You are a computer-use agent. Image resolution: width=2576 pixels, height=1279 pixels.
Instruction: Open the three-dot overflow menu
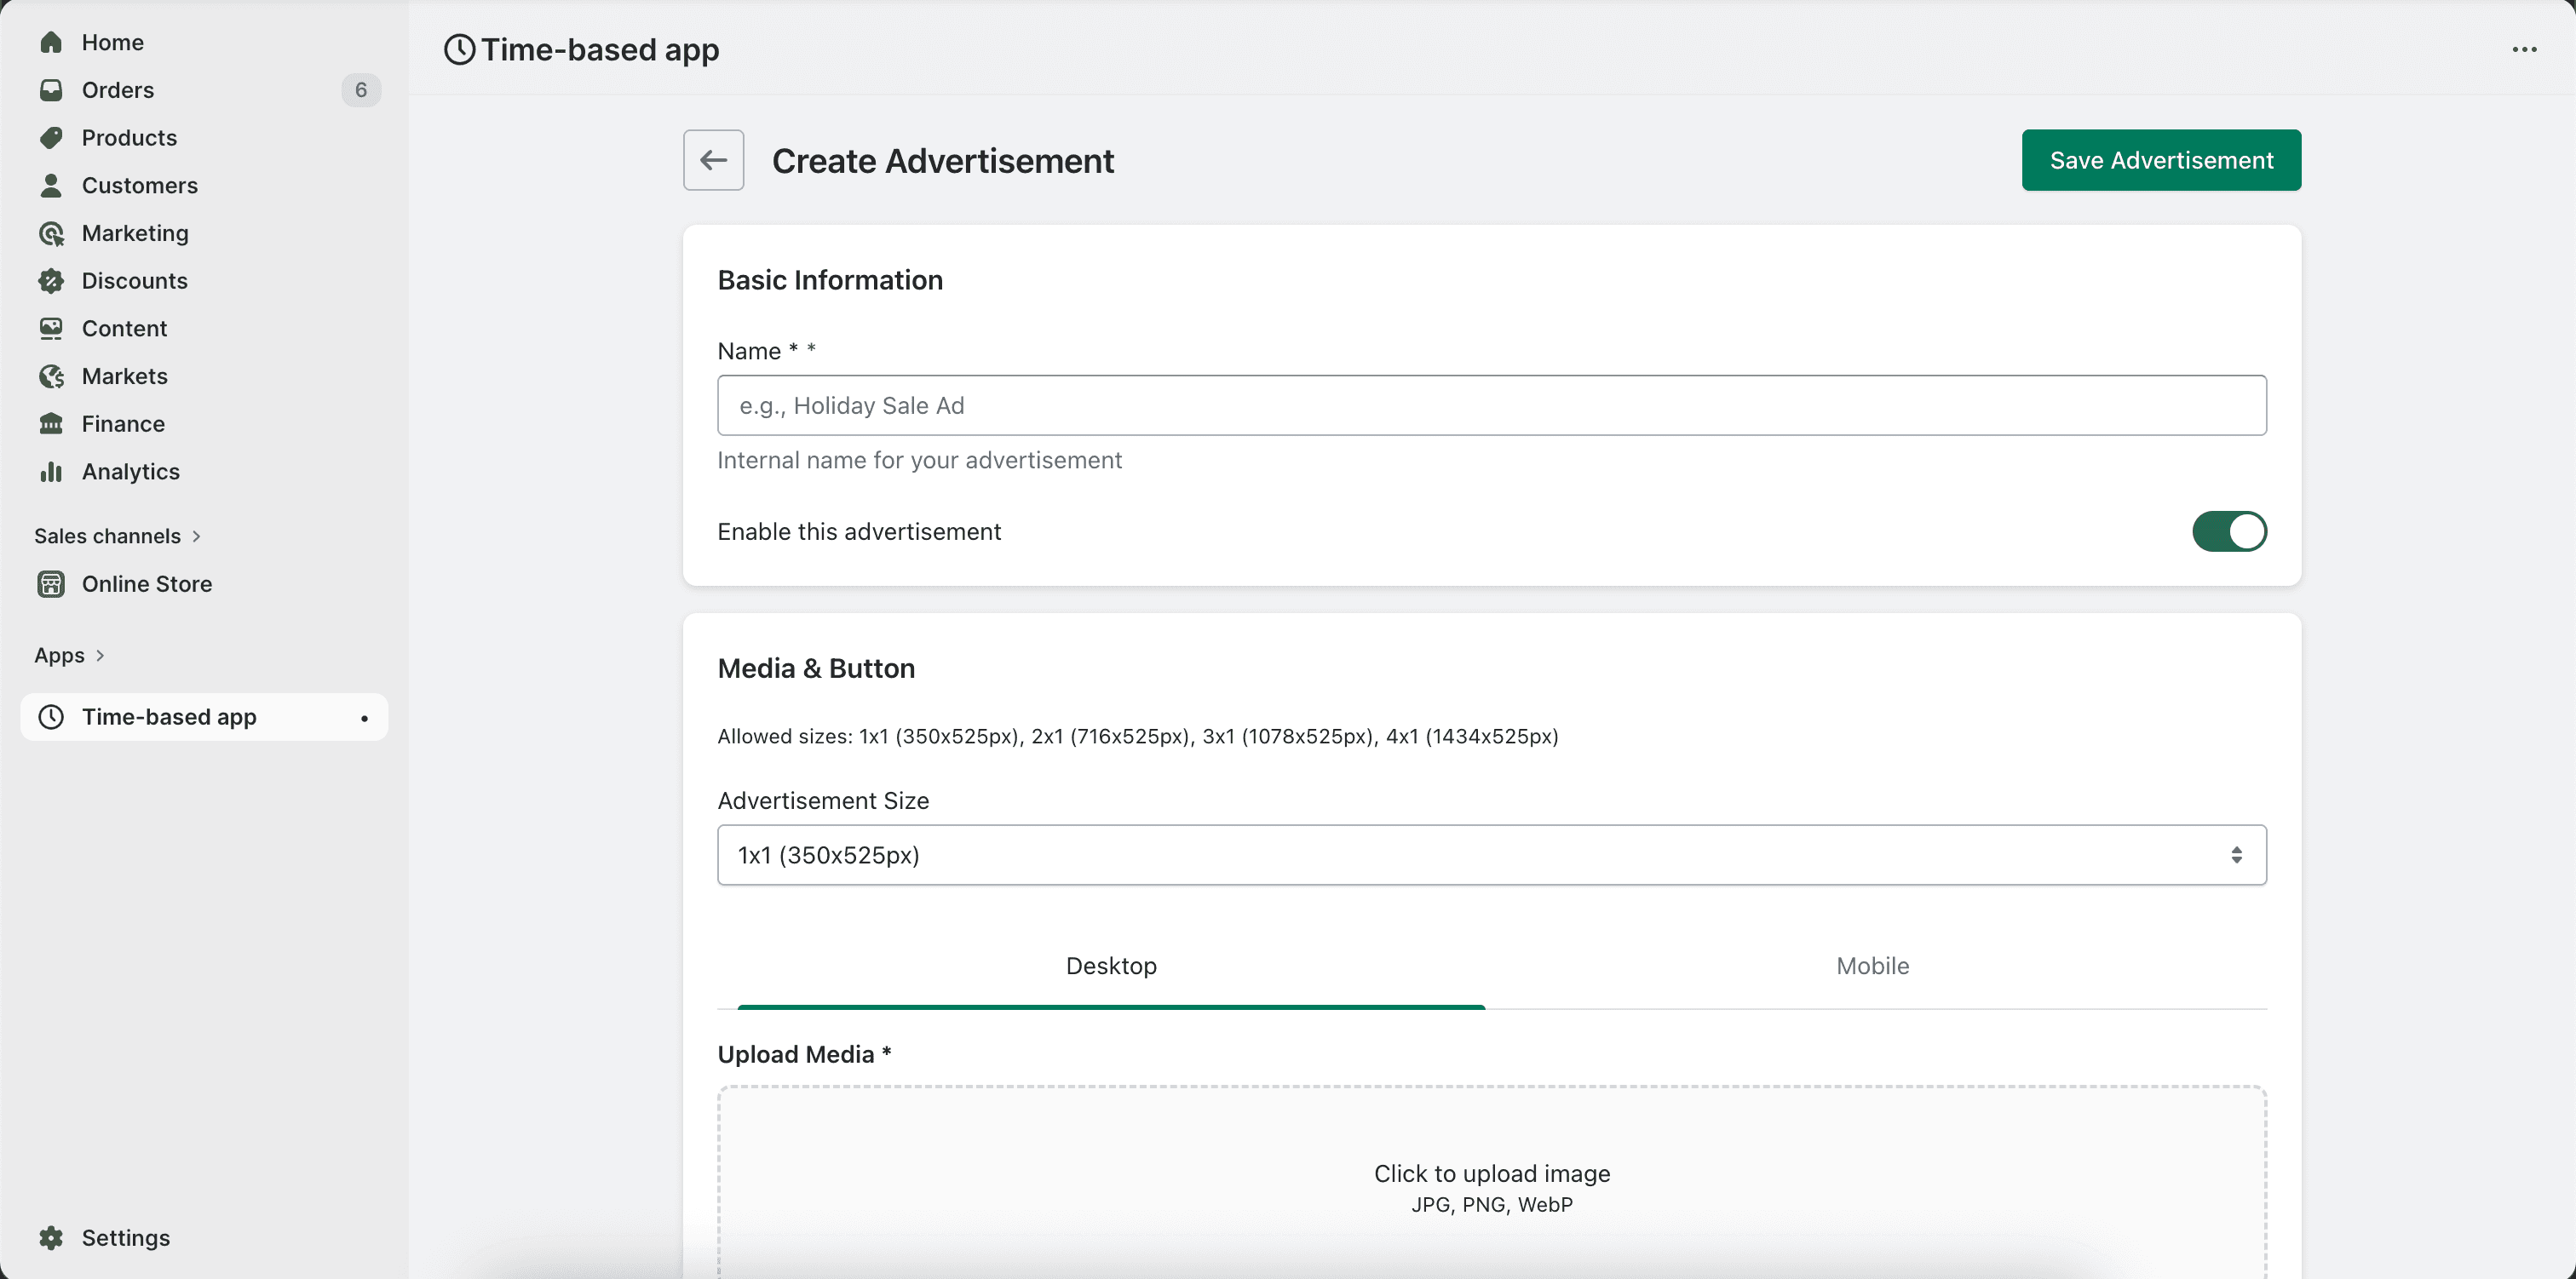coord(2526,49)
